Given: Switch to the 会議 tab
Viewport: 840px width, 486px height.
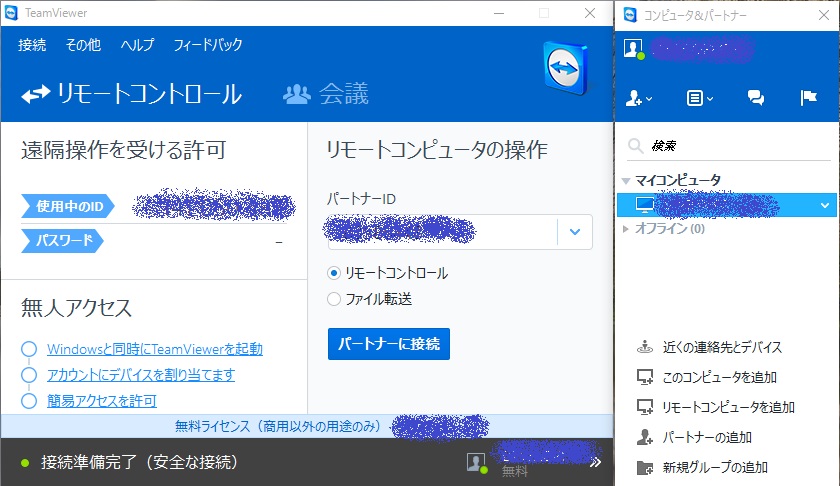Looking at the screenshot, I should (326, 94).
